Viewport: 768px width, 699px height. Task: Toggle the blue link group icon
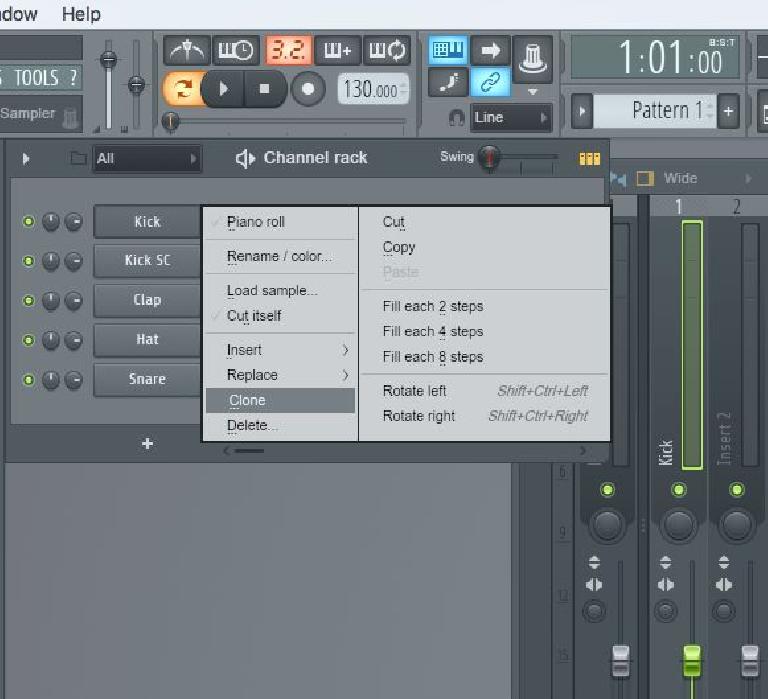(x=490, y=82)
